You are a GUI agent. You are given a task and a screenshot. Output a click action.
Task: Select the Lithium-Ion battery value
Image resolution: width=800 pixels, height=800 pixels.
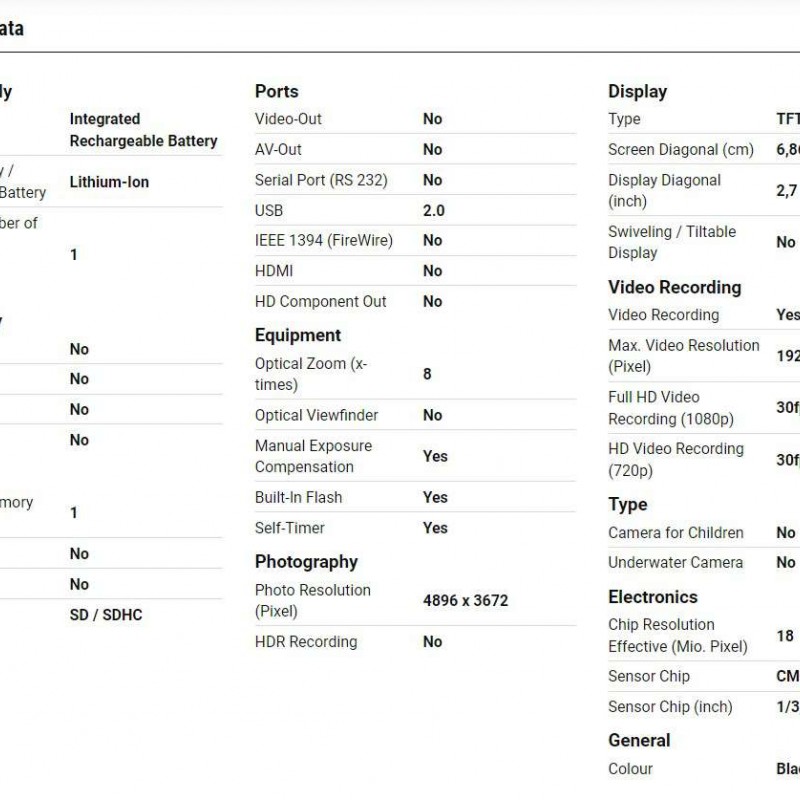pos(109,182)
